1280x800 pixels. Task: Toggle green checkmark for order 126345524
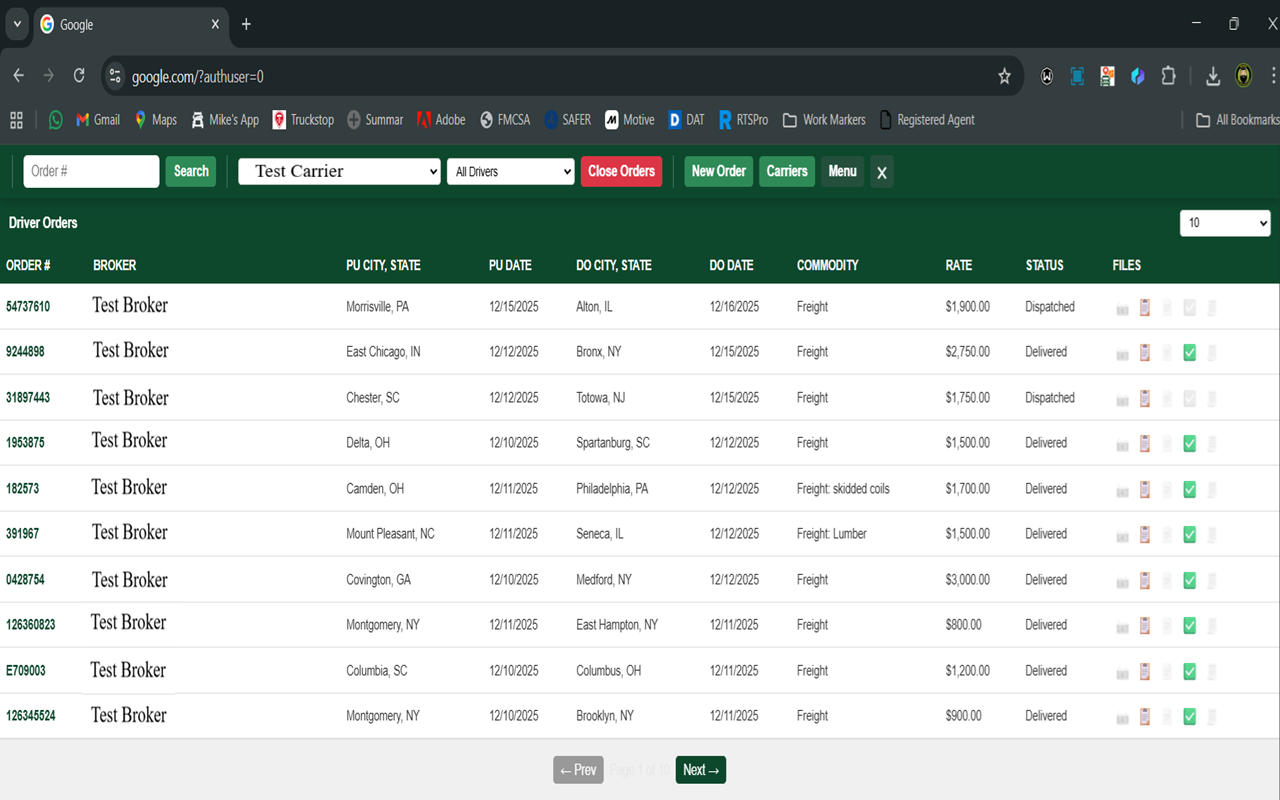coord(1189,716)
